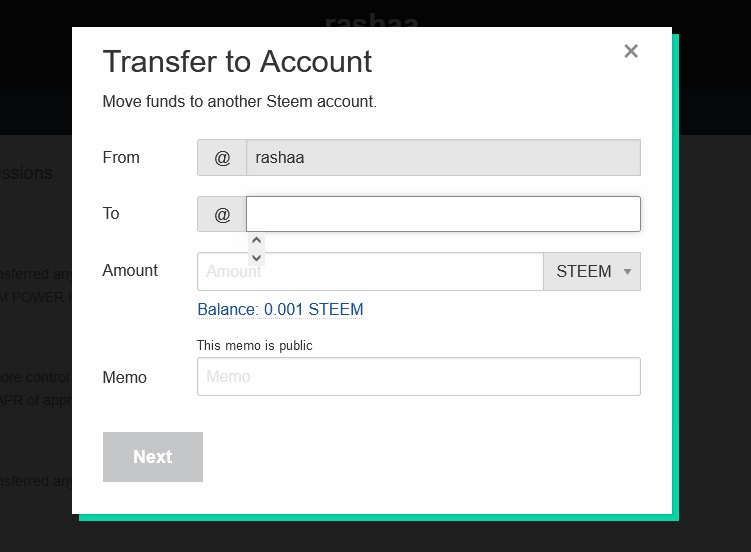Click the Balance: 0.001 STEEM link
751x552 pixels.
pos(280,309)
